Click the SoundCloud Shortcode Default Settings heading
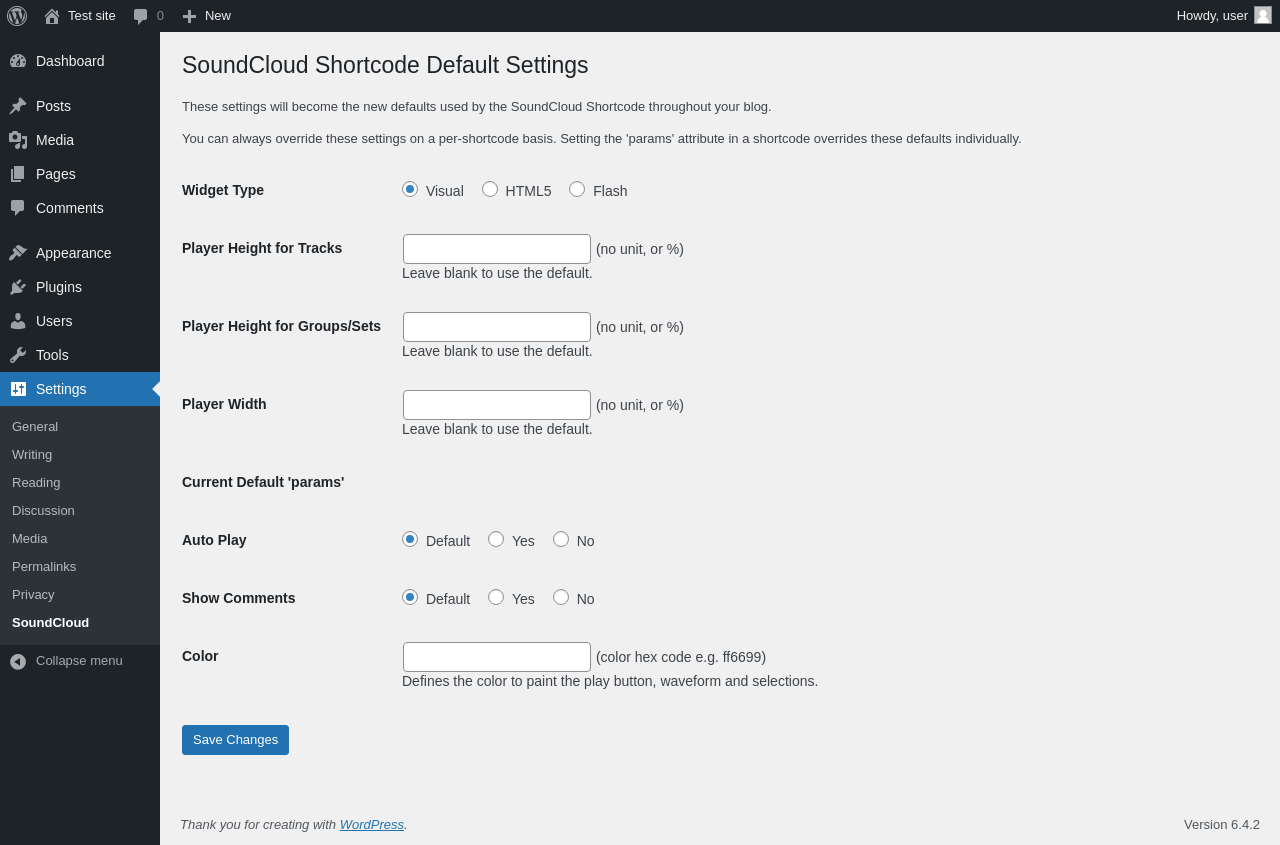Screen dimensions: 1280x845 [385, 65]
